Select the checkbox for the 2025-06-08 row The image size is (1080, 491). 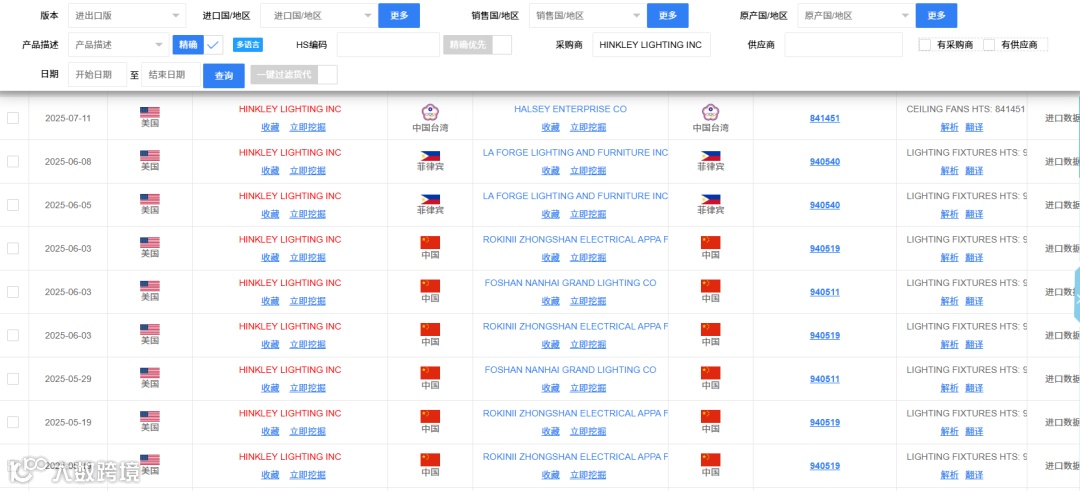(13, 161)
